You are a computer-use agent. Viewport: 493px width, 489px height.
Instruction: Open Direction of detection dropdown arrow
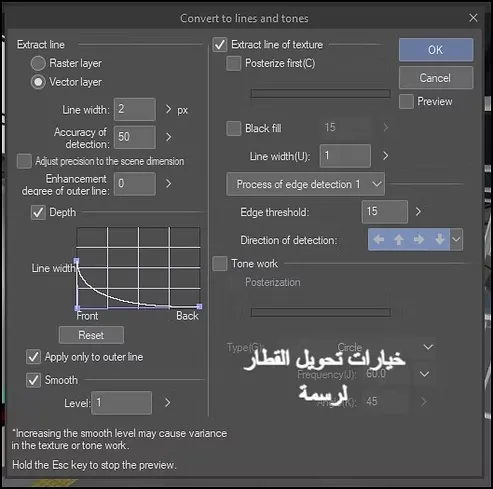tap(456, 239)
